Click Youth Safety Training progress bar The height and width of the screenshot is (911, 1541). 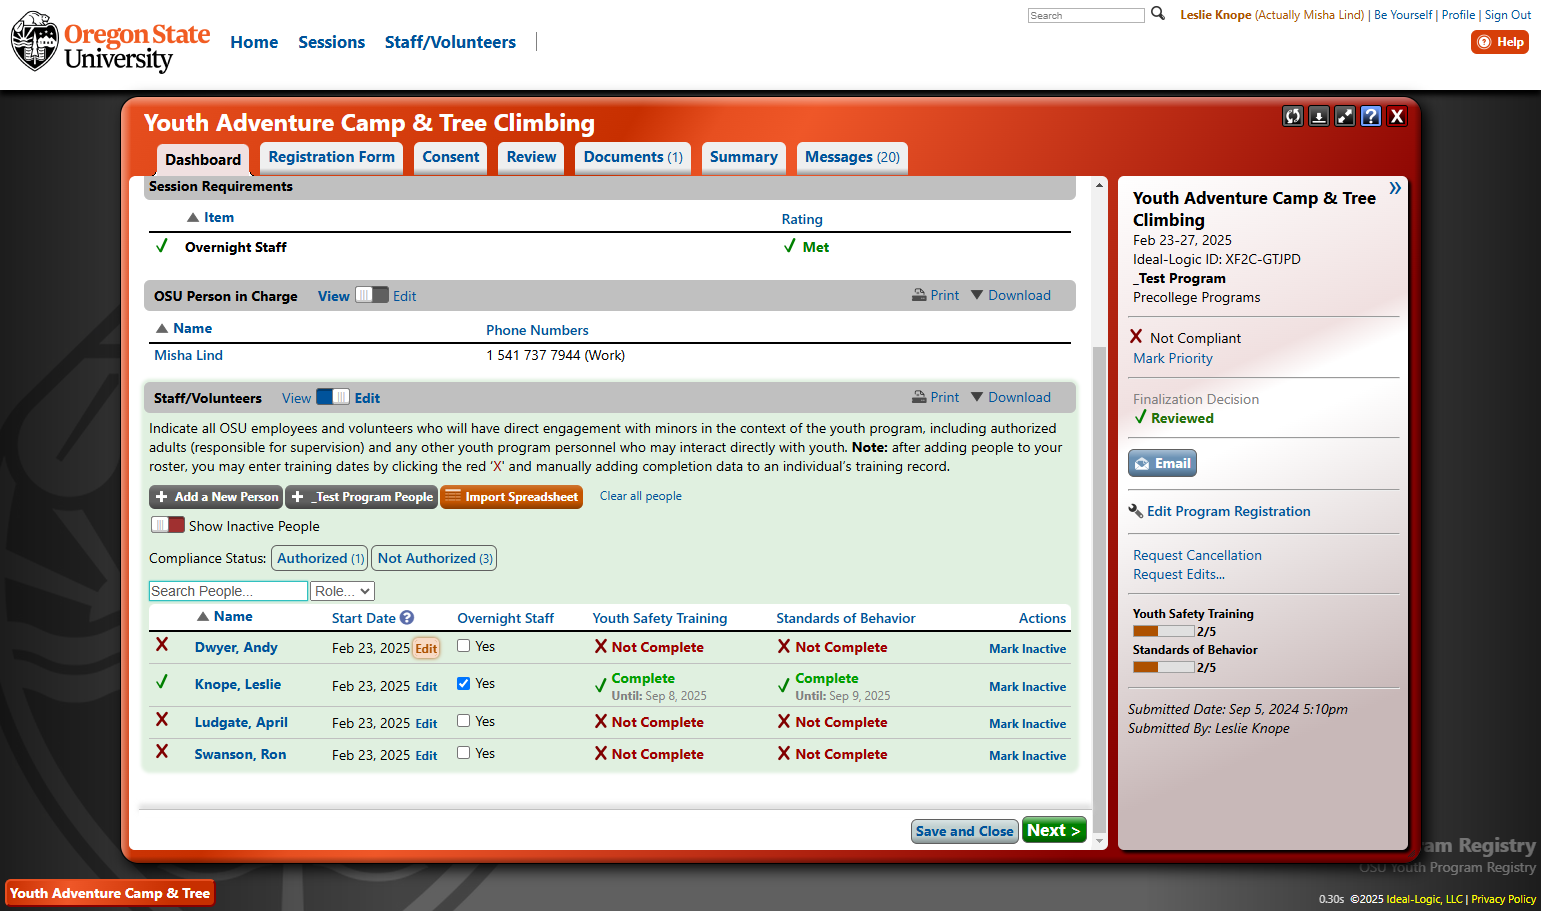1164,631
